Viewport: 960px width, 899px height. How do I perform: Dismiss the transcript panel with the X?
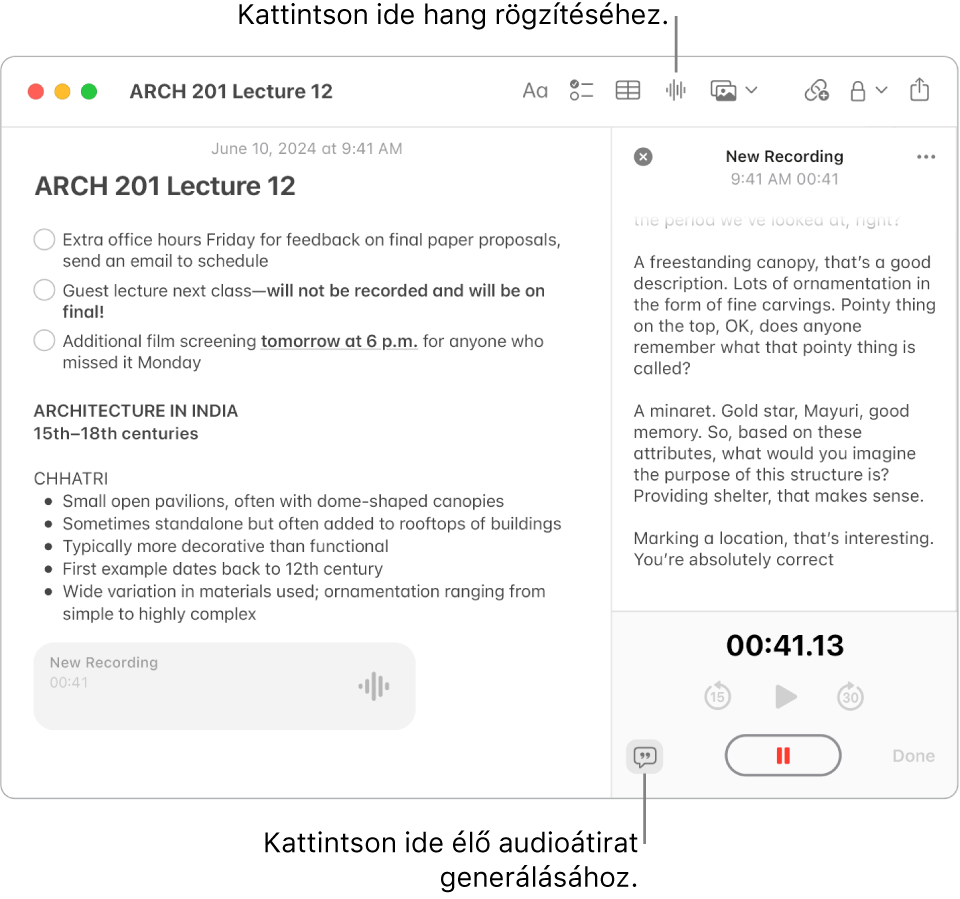643,157
